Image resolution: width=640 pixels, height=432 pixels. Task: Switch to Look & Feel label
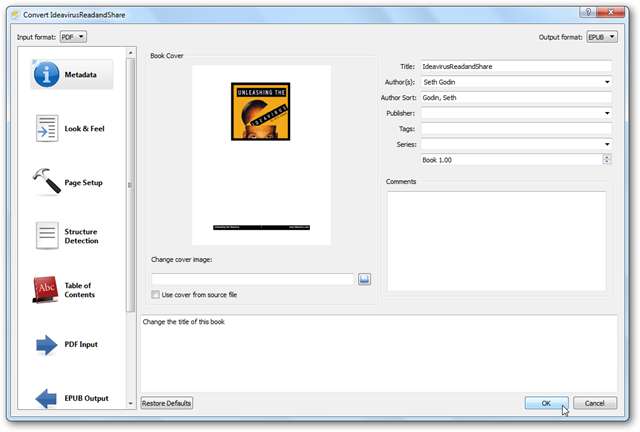(x=84, y=129)
